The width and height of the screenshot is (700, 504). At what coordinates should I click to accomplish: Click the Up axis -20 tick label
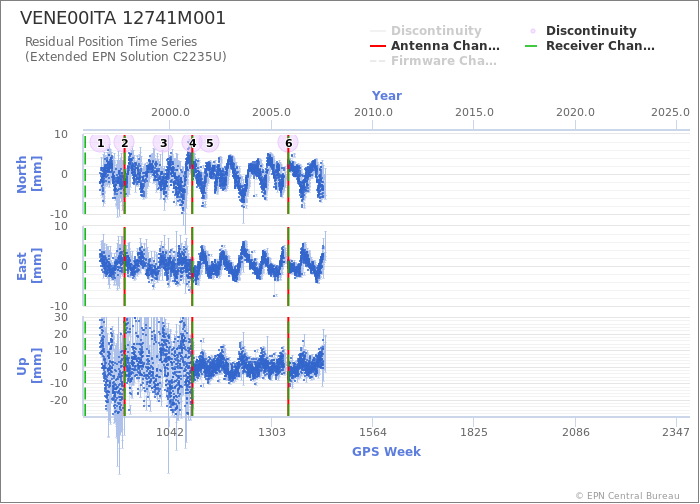pyautogui.click(x=58, y=400)
